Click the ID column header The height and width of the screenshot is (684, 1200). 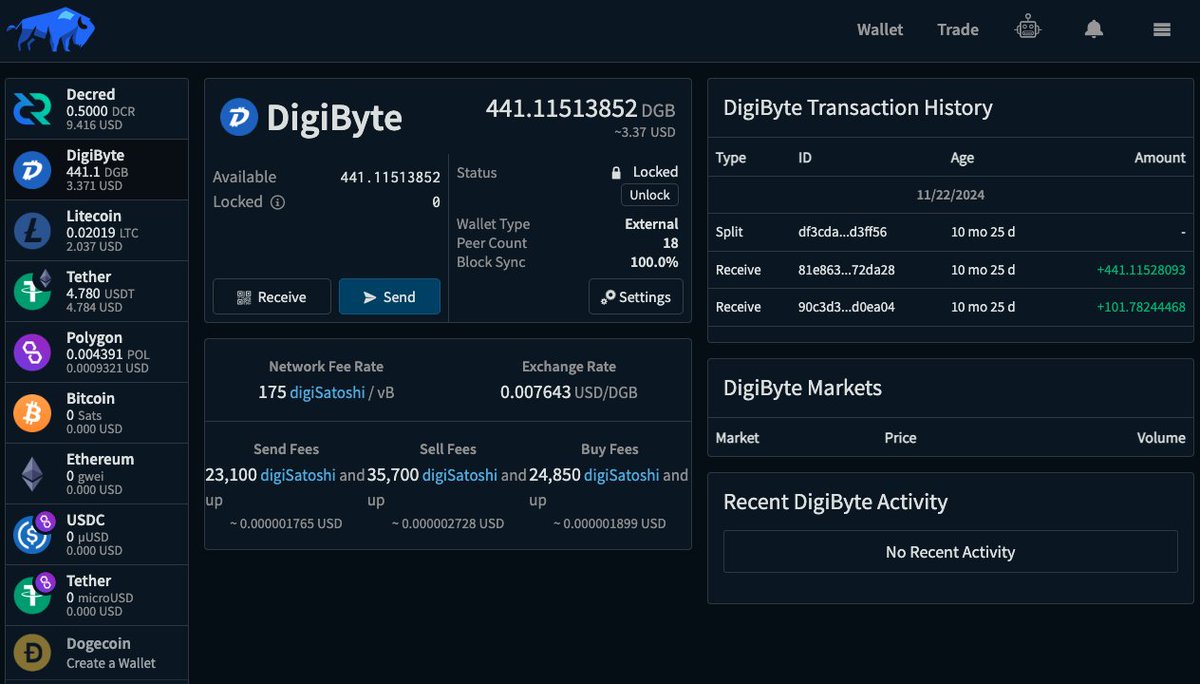[x=805, y=158]
